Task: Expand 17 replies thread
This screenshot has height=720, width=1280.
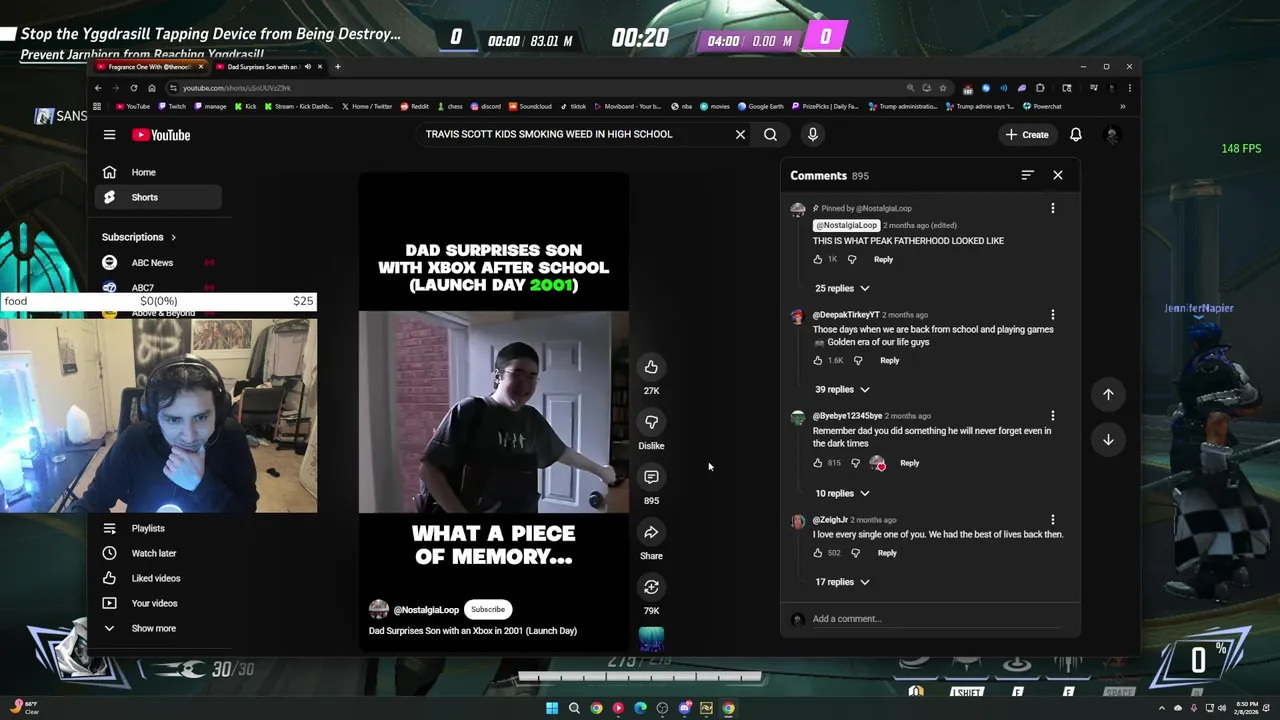Action: 842,582
